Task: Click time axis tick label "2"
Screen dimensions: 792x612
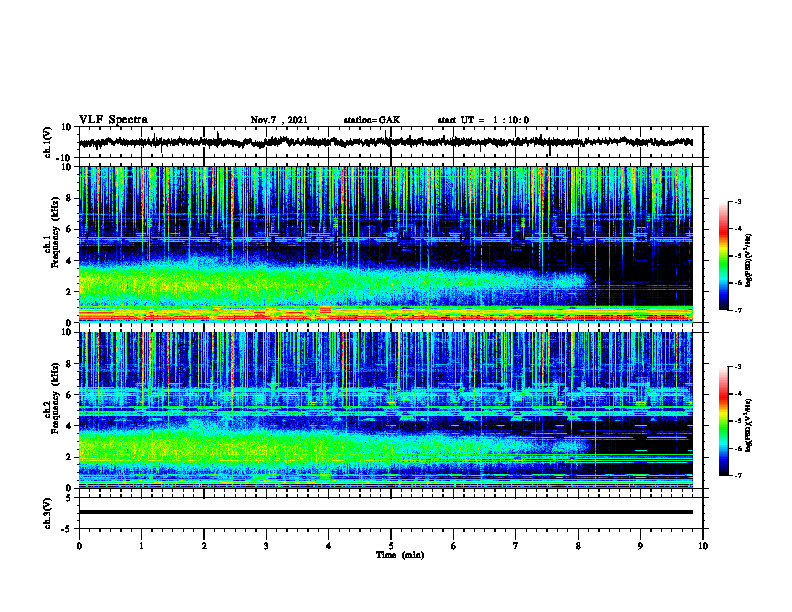Action: pyautogui.click(x=204, y=546)
